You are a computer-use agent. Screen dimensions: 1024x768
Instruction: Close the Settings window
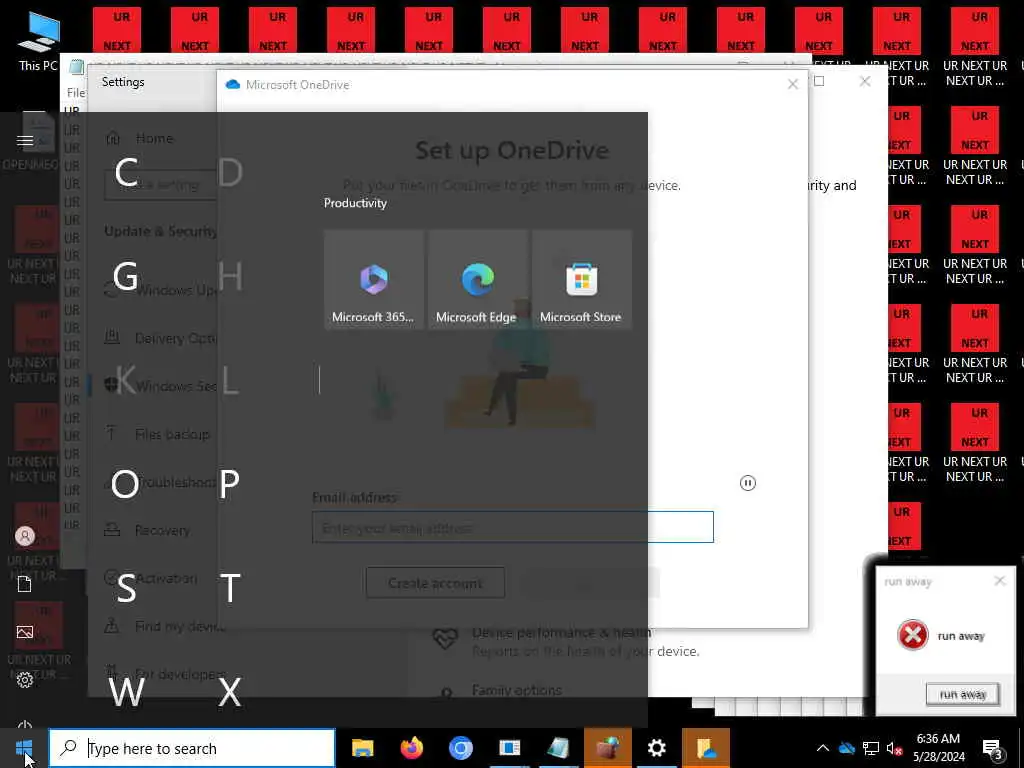point(865,81)
